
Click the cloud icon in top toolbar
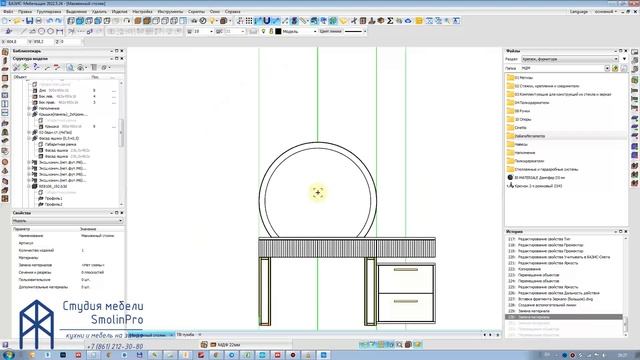point(408,20)
